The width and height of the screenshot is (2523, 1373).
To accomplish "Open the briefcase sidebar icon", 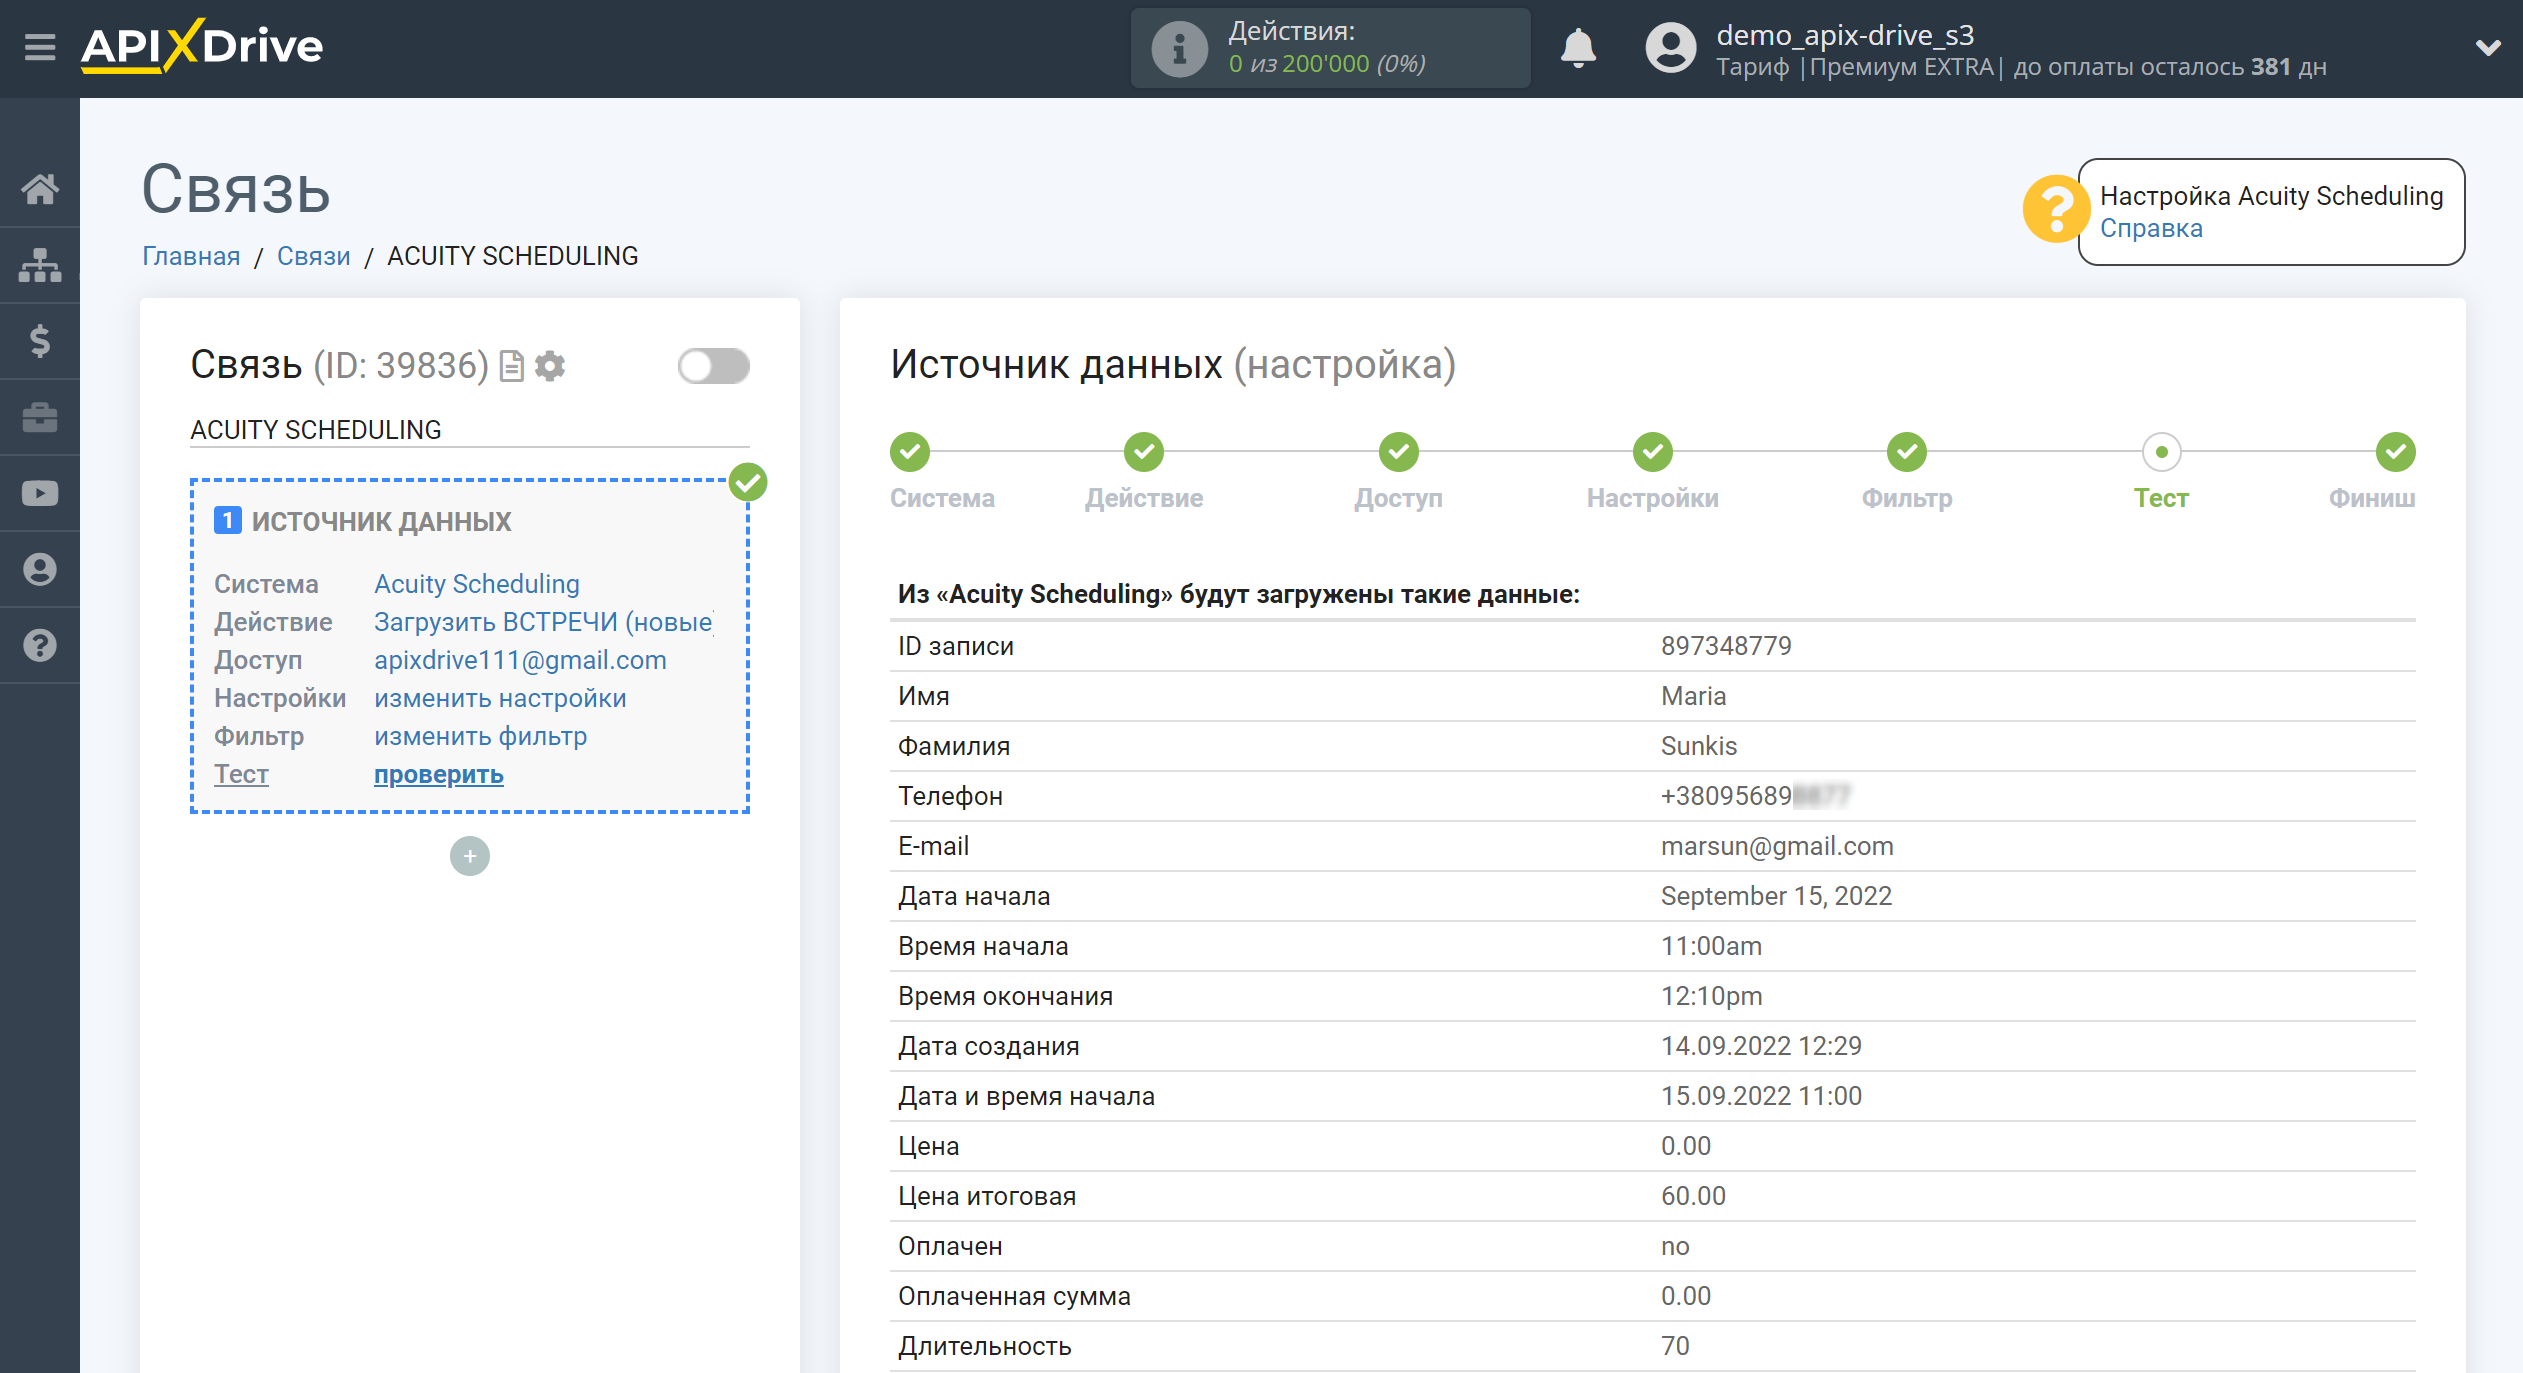I will pyautogui.click(x=40, y=417).
